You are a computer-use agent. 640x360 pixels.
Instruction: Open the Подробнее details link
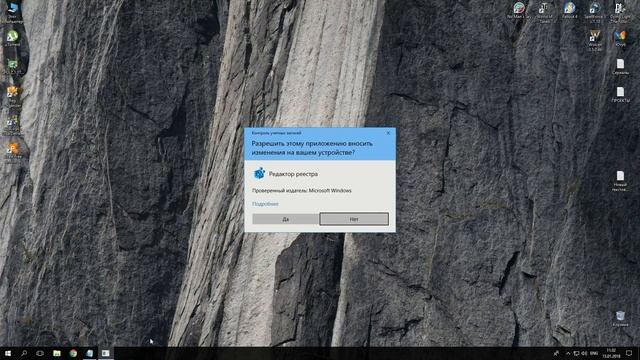pyautogui.click(x=265, y=204)
